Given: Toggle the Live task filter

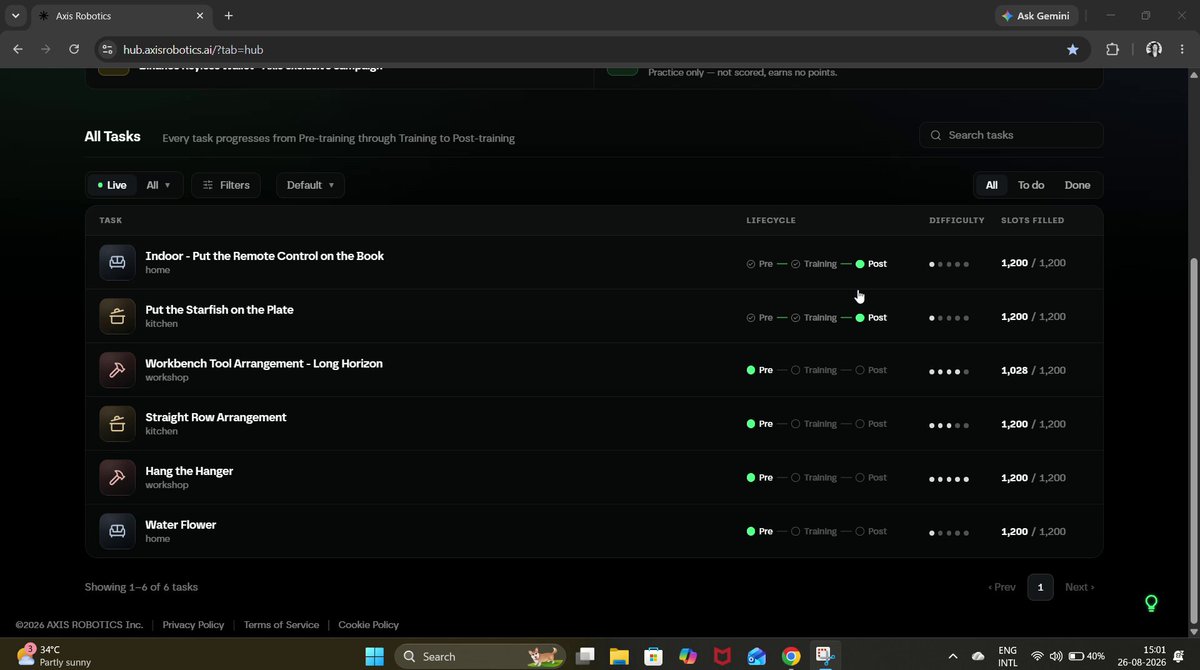Looking at the screenshot, I should (112, 185).
